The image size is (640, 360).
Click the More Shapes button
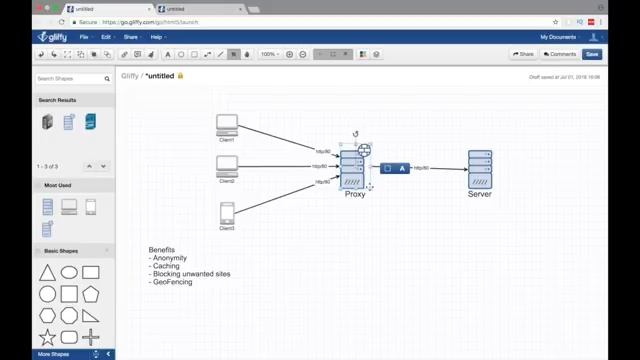[53, 354]
